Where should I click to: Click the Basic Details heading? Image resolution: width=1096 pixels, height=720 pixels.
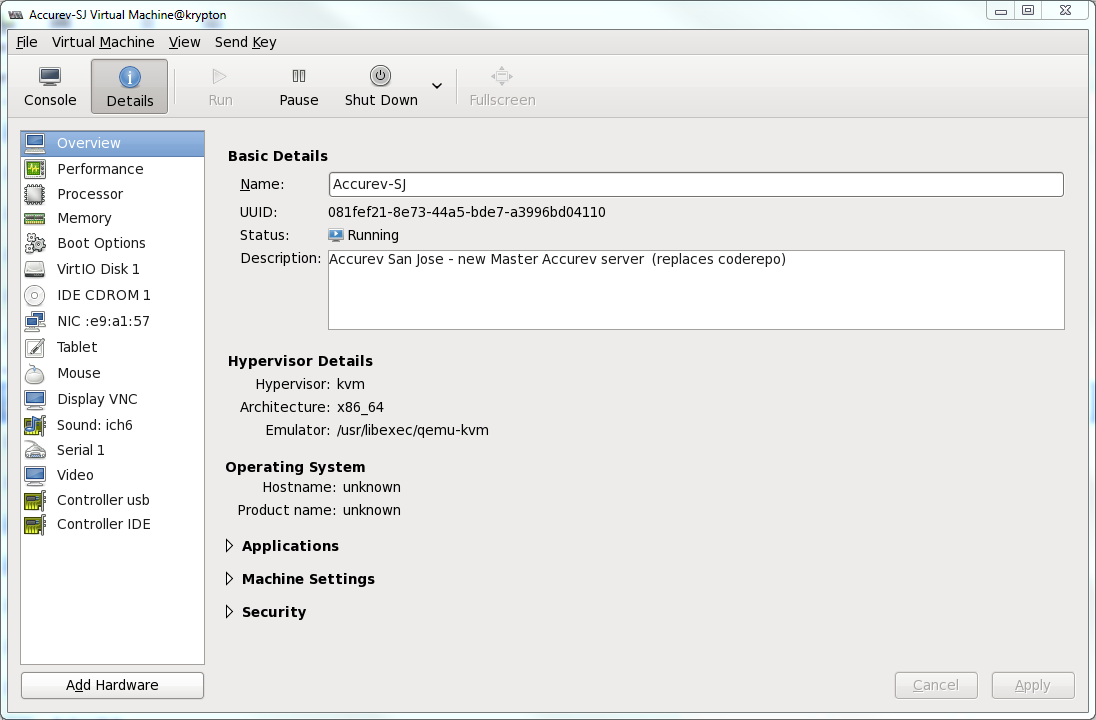click(x=277, y=156)
